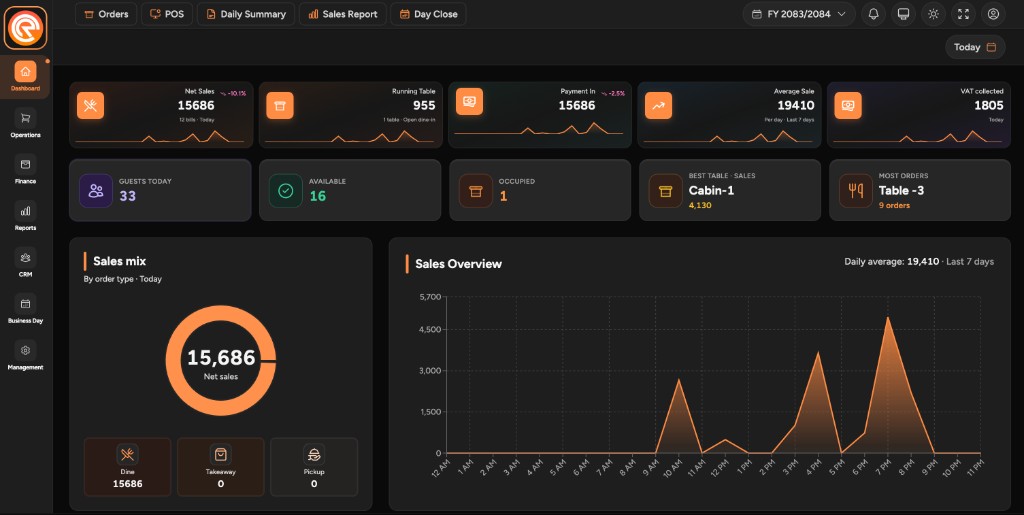Click the Occupied table icon
Viewport: 1024px width, 515px height.
[475, 191]
